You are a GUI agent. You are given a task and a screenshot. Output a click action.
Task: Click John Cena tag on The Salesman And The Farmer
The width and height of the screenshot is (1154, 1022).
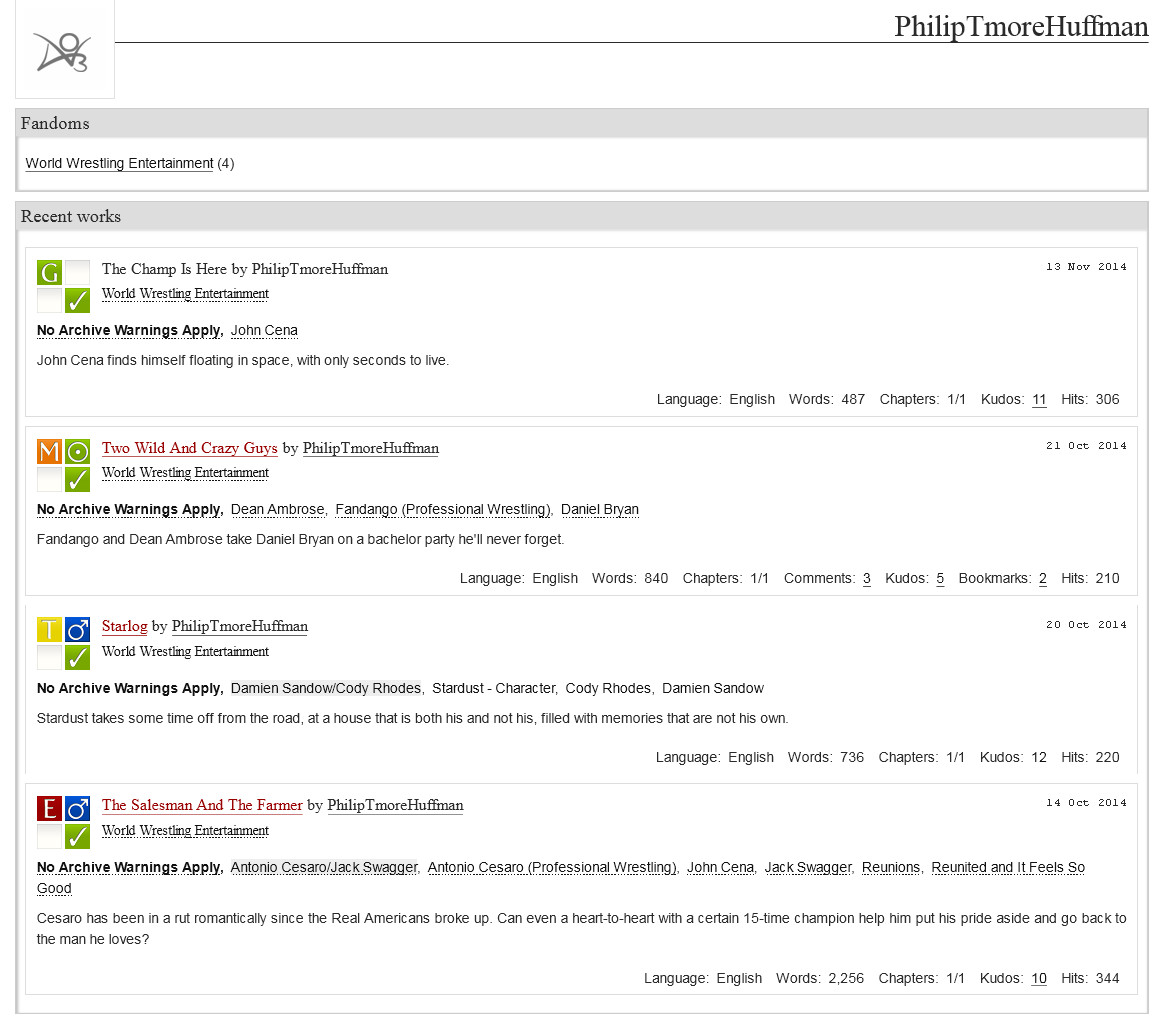(721, 867)
